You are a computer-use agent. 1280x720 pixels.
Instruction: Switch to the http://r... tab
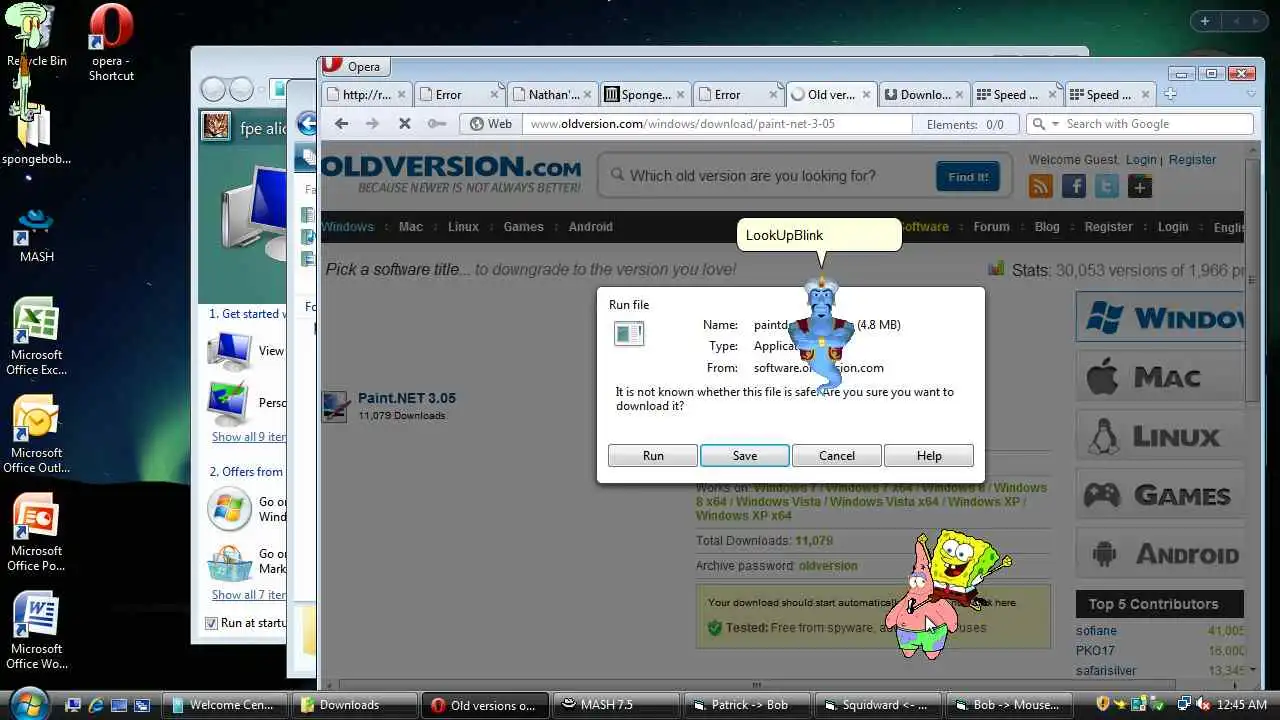point(366,95)
